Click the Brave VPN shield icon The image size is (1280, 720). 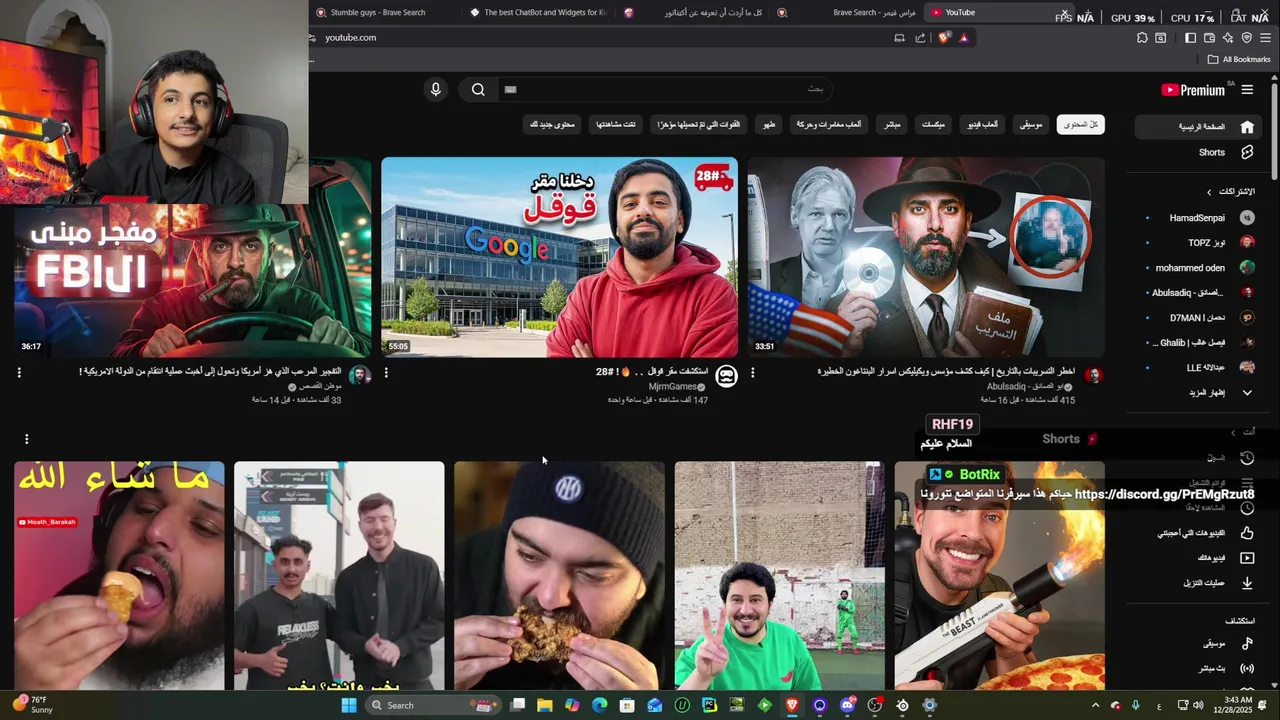(x=1246, y=38)
